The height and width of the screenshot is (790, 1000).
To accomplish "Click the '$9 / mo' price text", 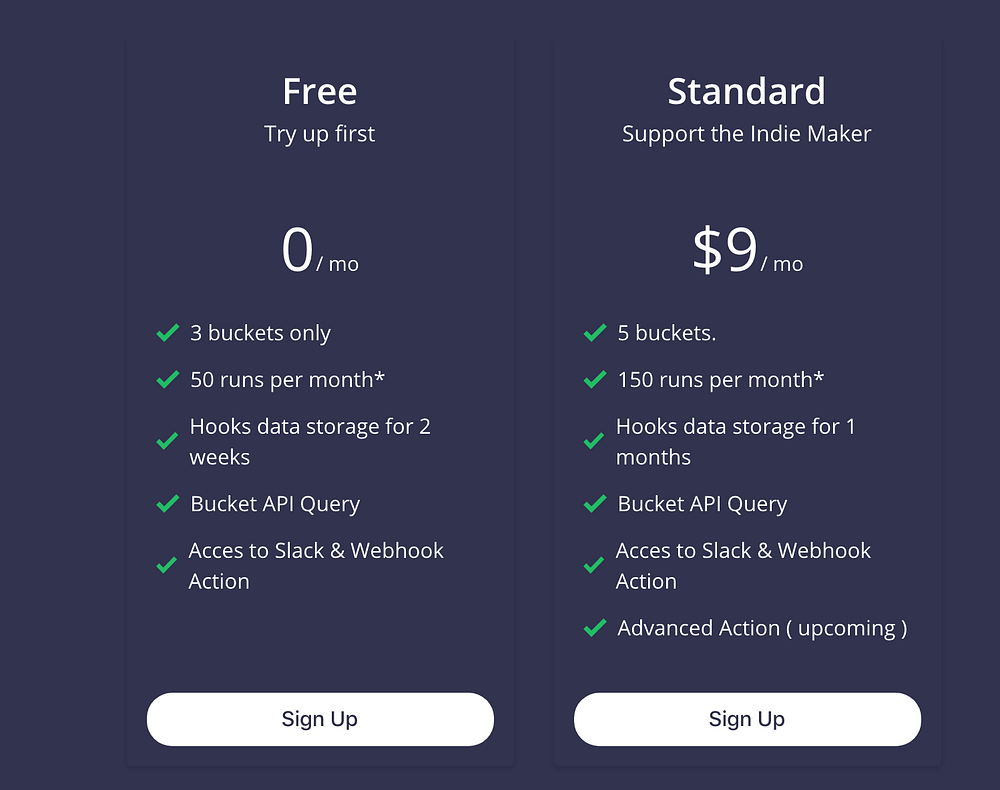I will (x=747, y=250).
